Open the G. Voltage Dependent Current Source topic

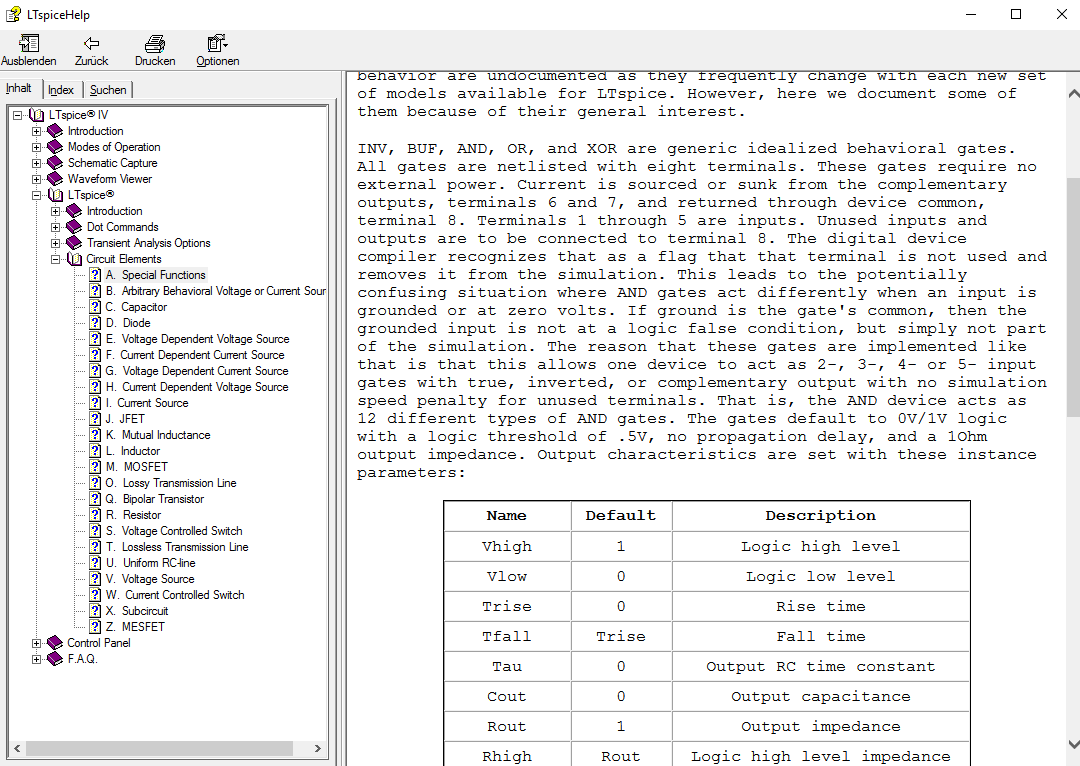197,371
